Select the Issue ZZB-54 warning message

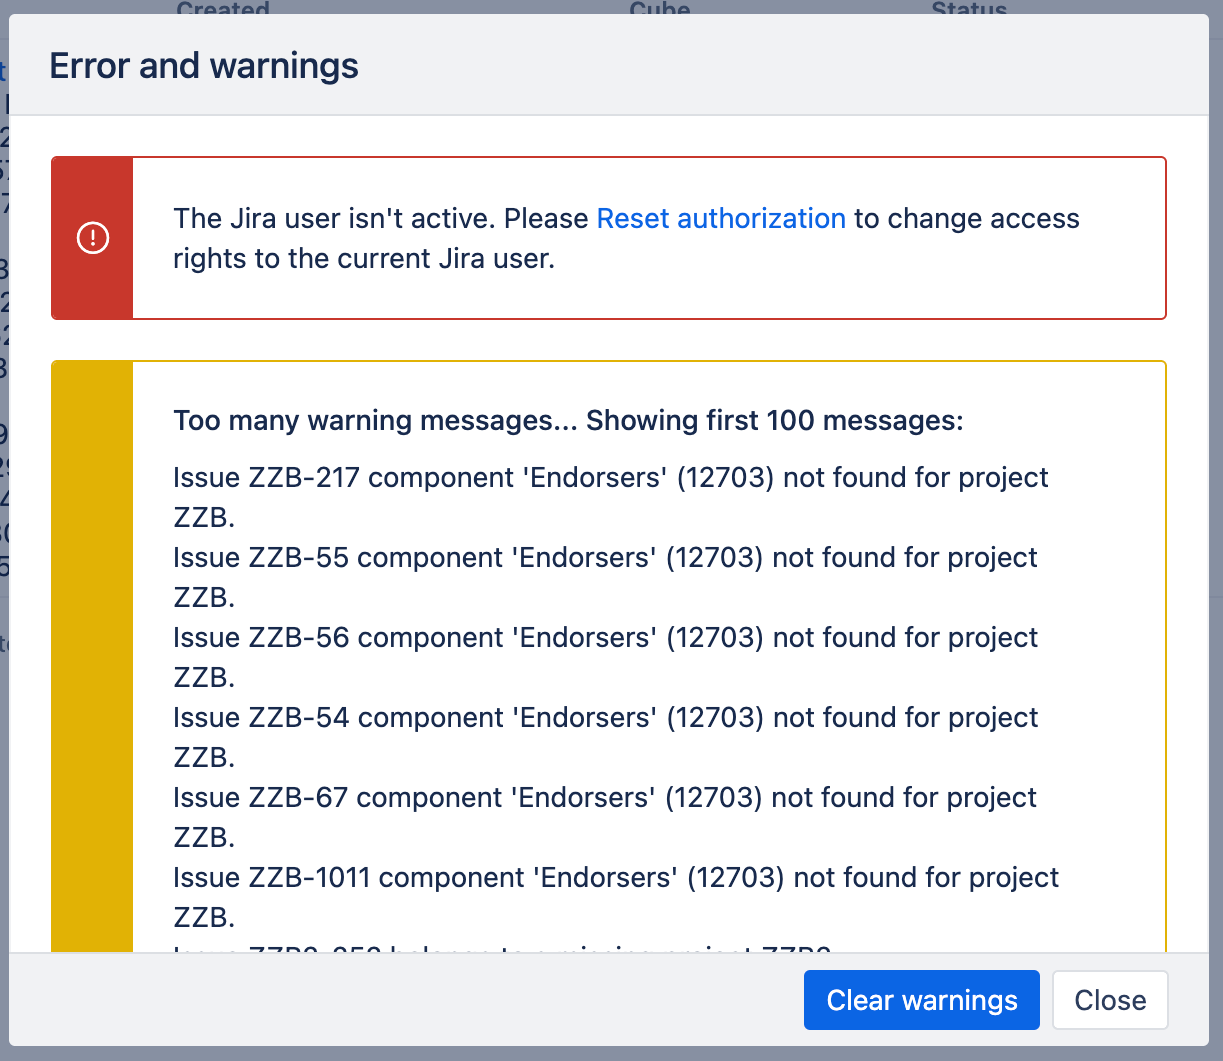coord(605,737)
